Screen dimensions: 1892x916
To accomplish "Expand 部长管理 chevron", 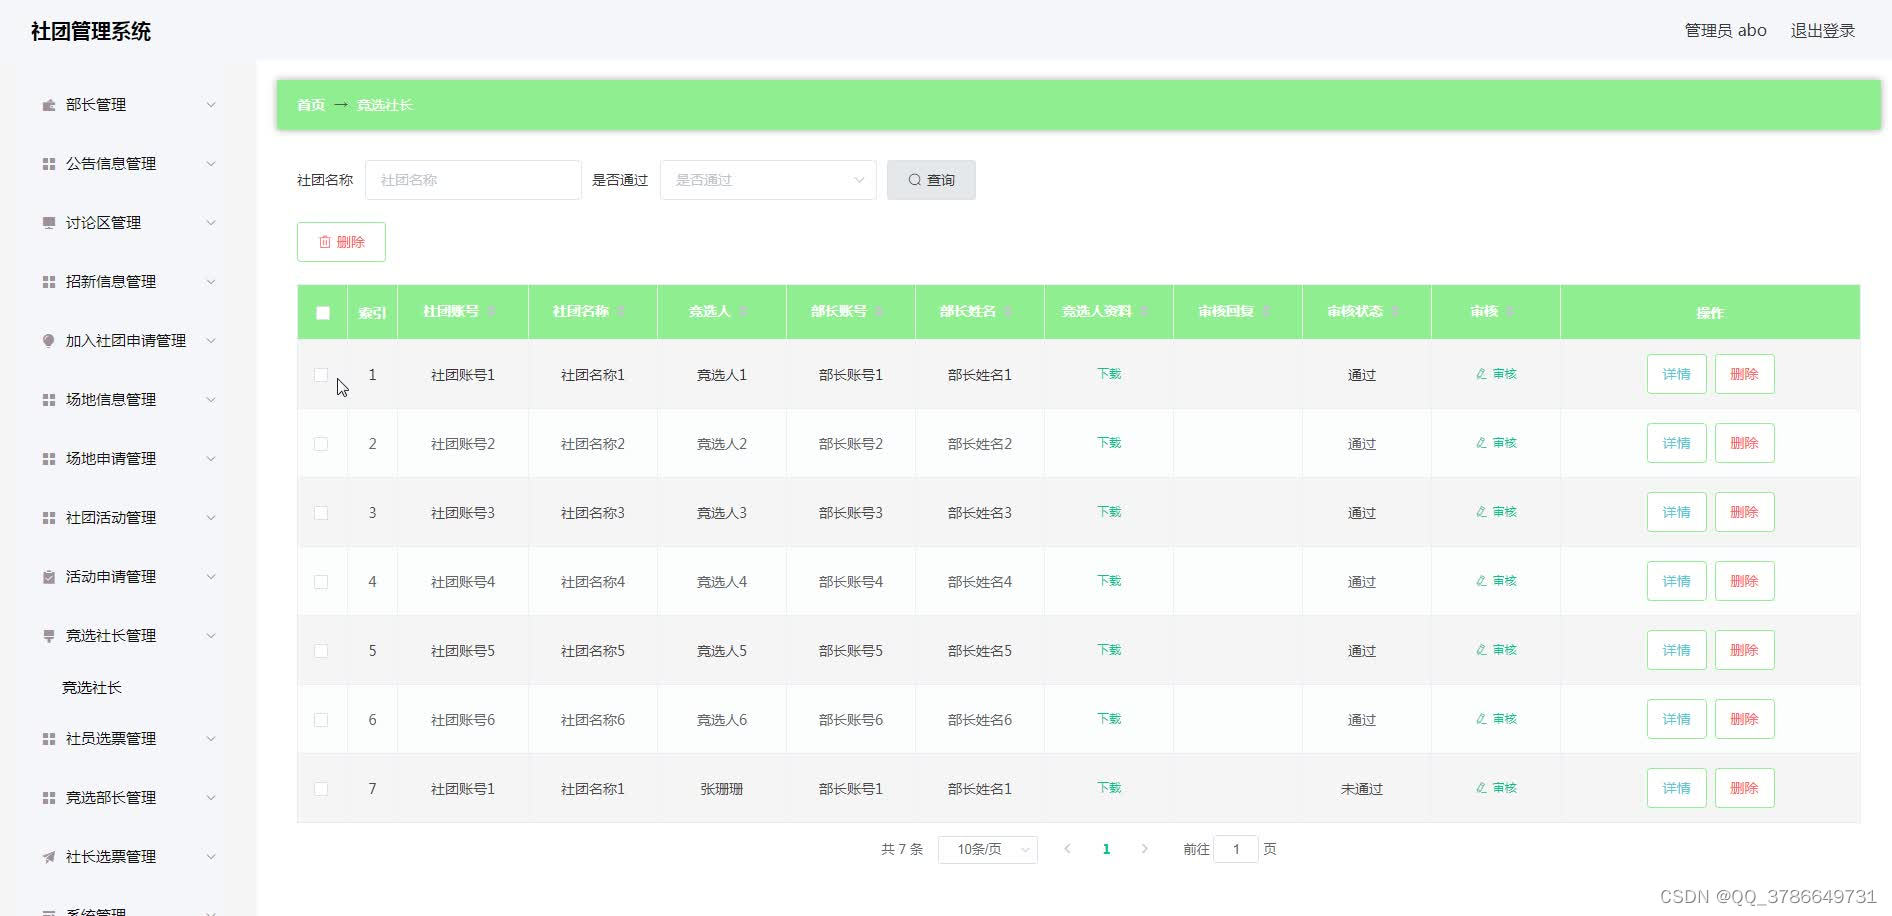I will [x=211, y=105].
